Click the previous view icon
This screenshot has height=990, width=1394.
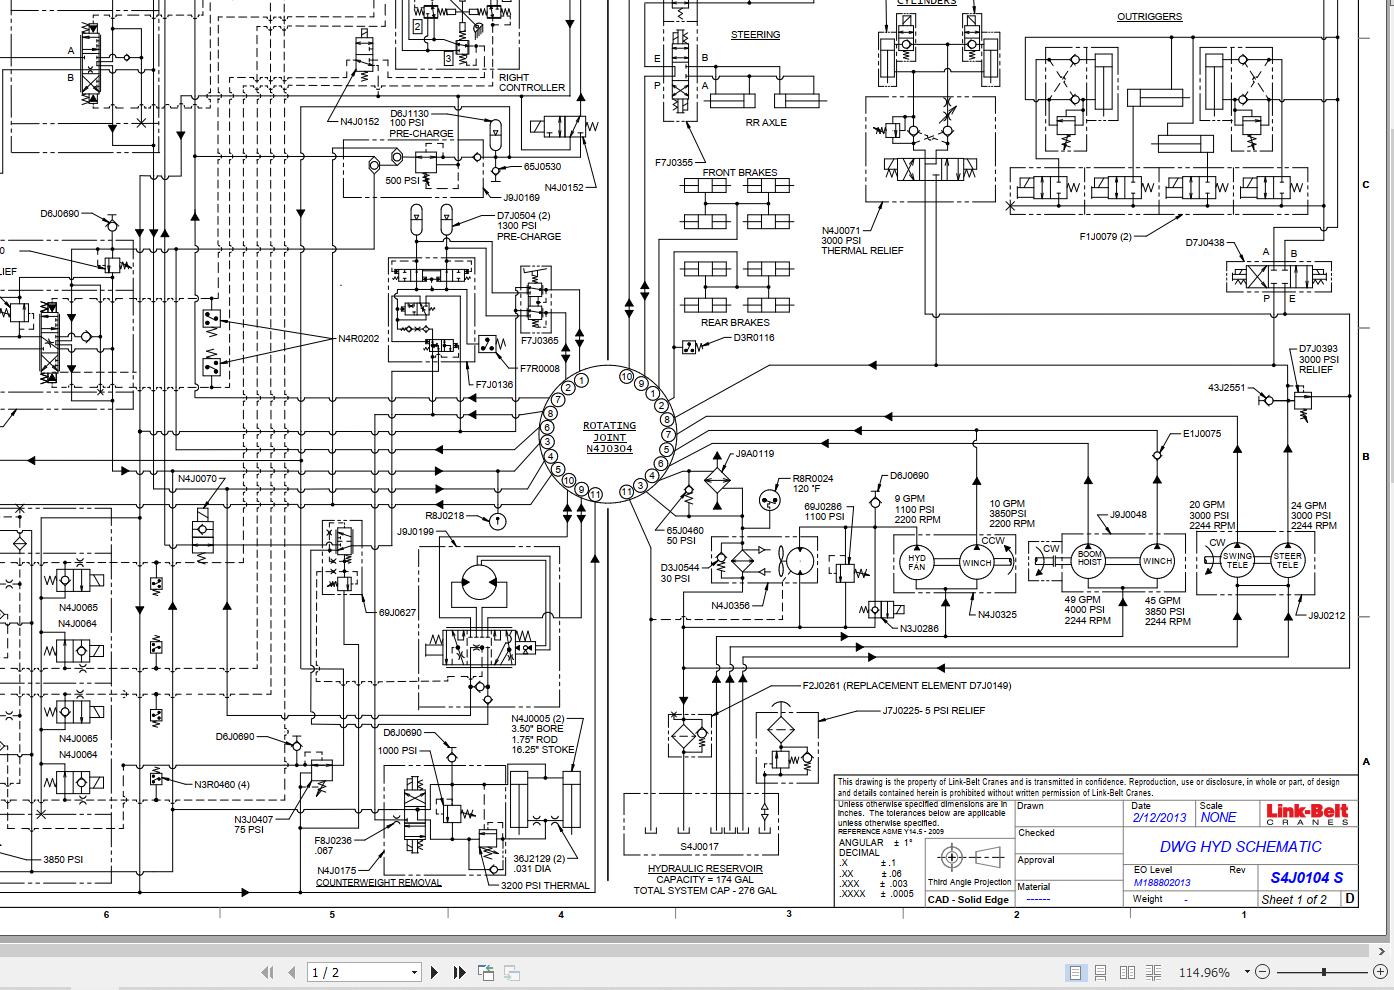pyautogui.click(x=486, y=972)
